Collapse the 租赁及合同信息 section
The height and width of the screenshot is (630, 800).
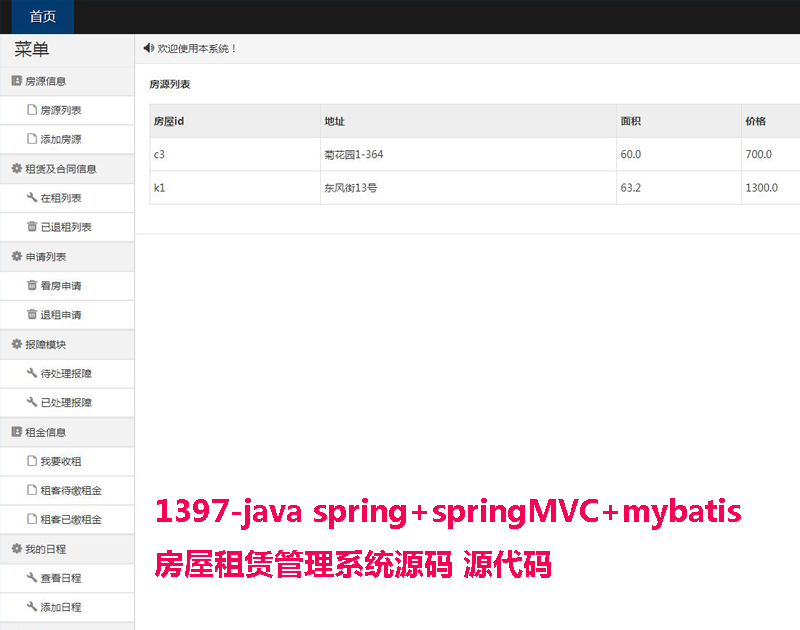click(x=67, y=169)
